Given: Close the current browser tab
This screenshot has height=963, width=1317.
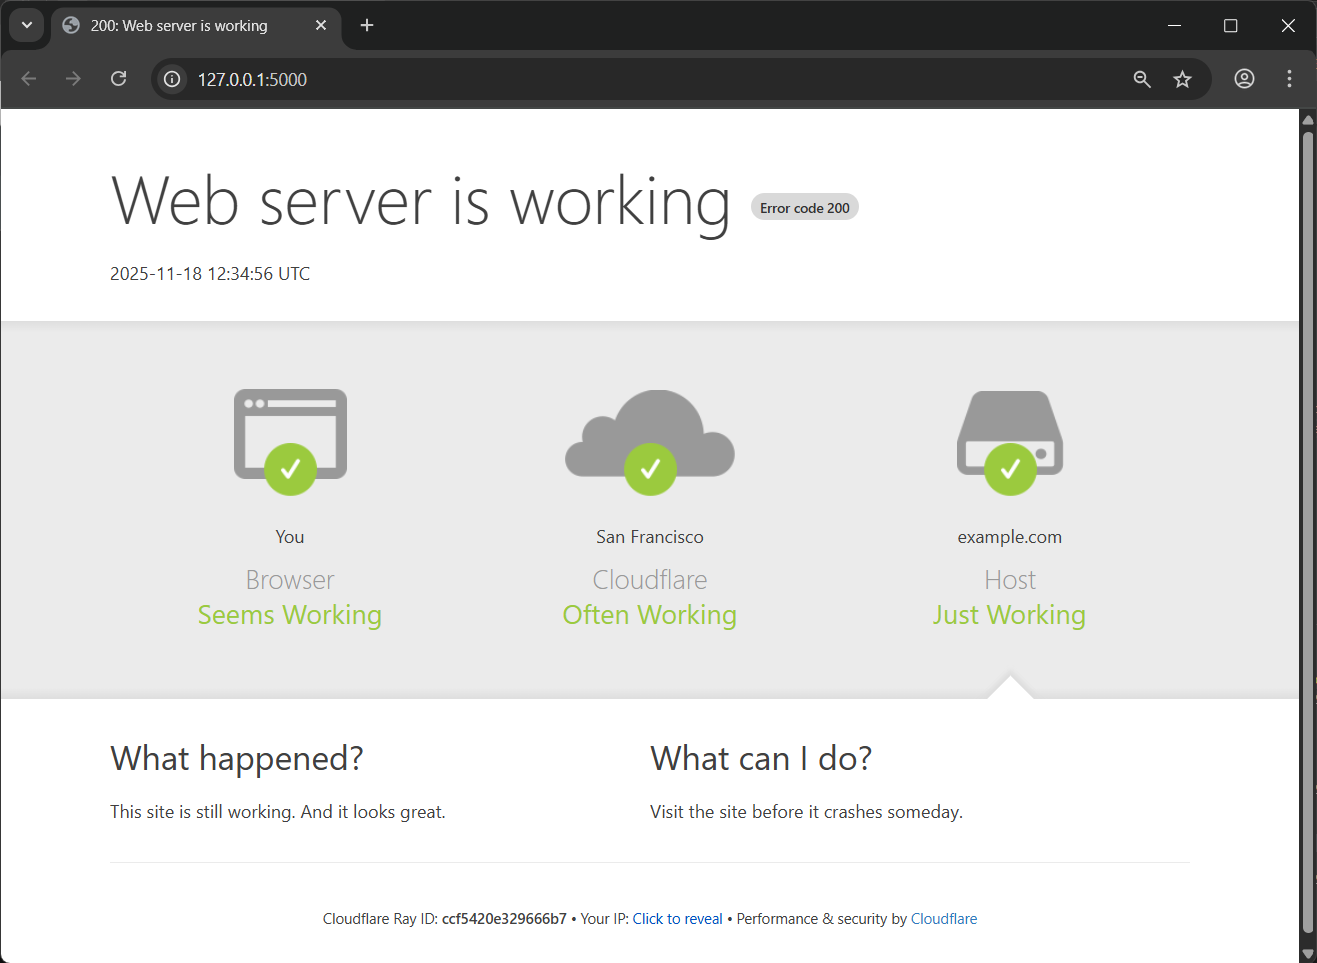Looking at the screenshot, I should (x=321, y=25).
